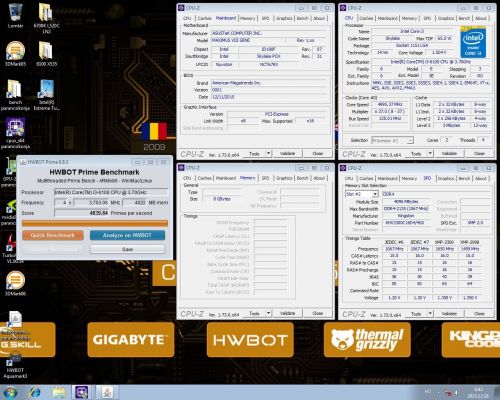
Task: Click the 'XMP 2.0' SPD Ext. value
Action: (x=475, y=223)
